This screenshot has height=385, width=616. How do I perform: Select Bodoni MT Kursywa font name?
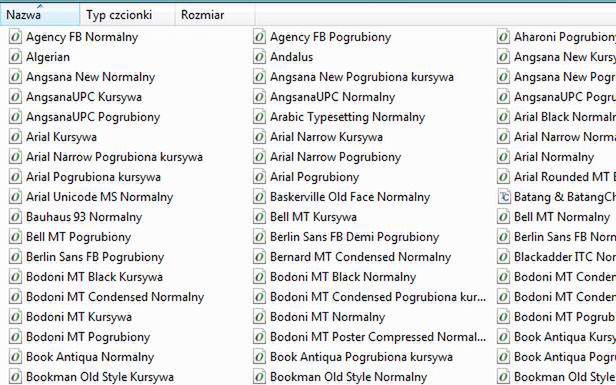pyautogui.click(x=79, y=317)
